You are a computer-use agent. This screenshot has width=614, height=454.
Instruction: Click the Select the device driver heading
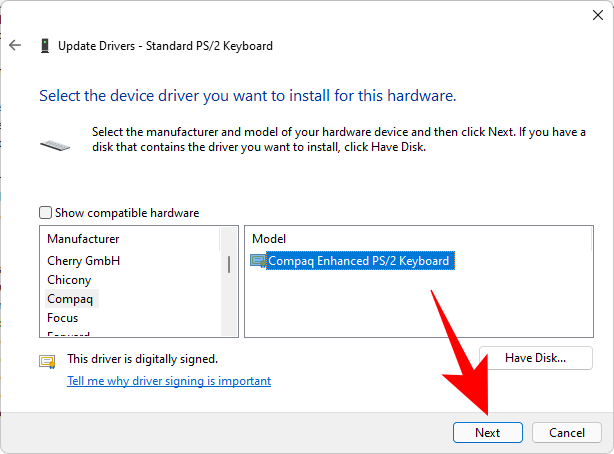click(247, 97)
